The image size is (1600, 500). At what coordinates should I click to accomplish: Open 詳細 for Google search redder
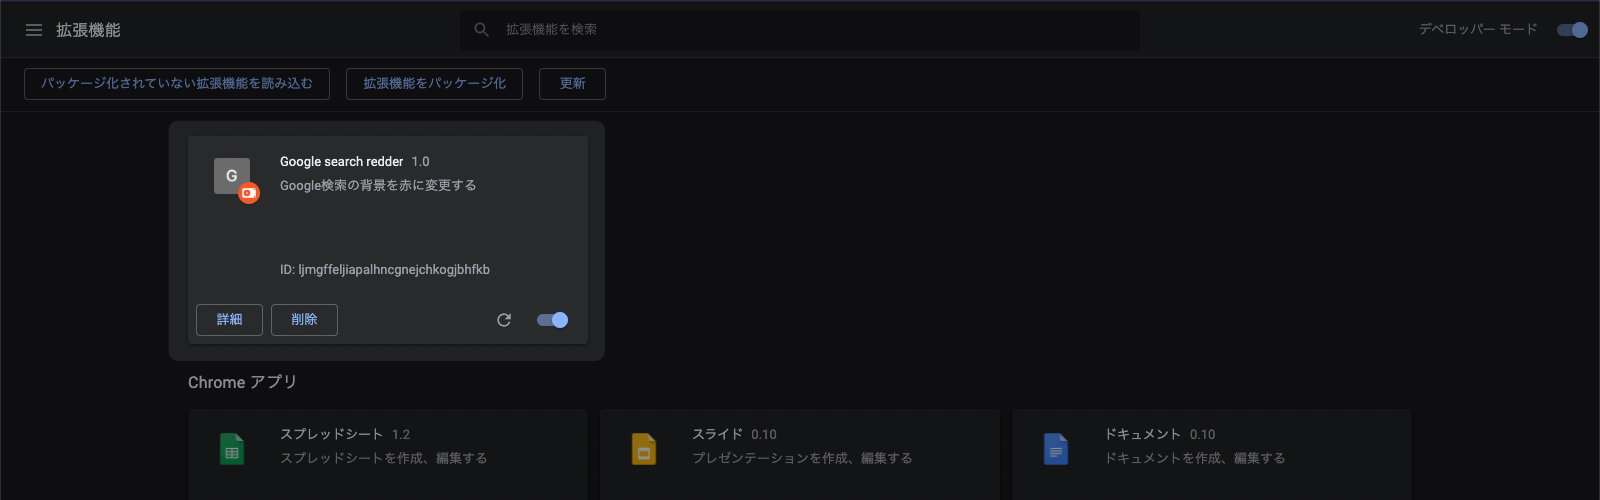pos(229,320)
